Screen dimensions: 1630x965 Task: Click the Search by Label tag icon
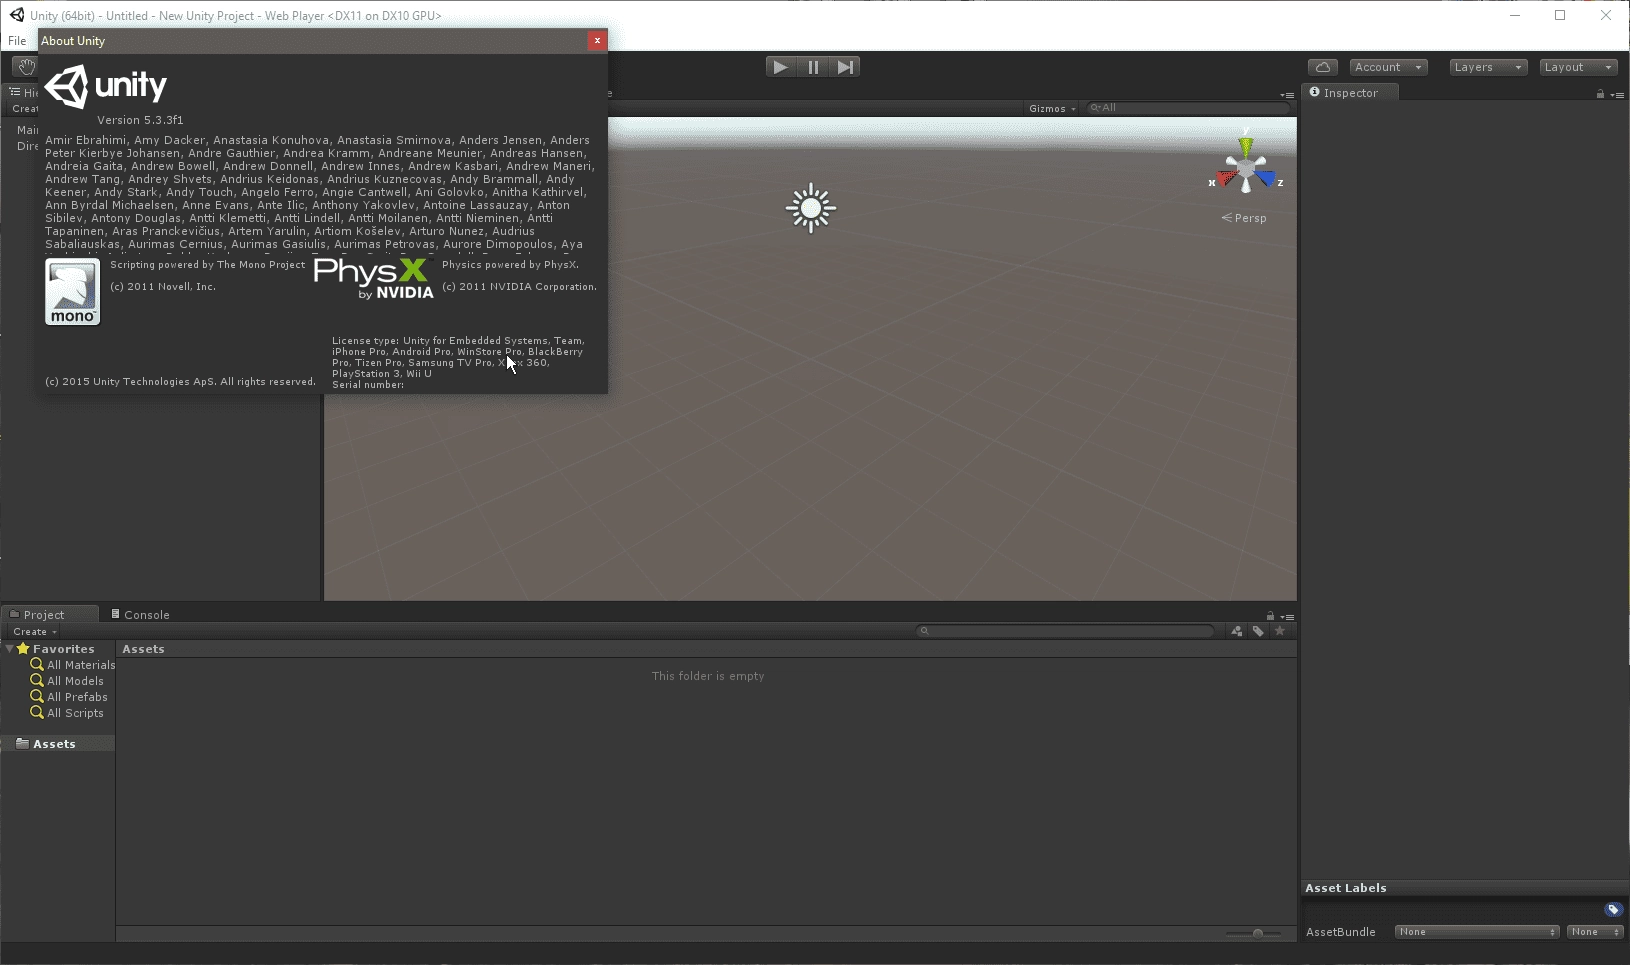click(x=1258, y=631)
